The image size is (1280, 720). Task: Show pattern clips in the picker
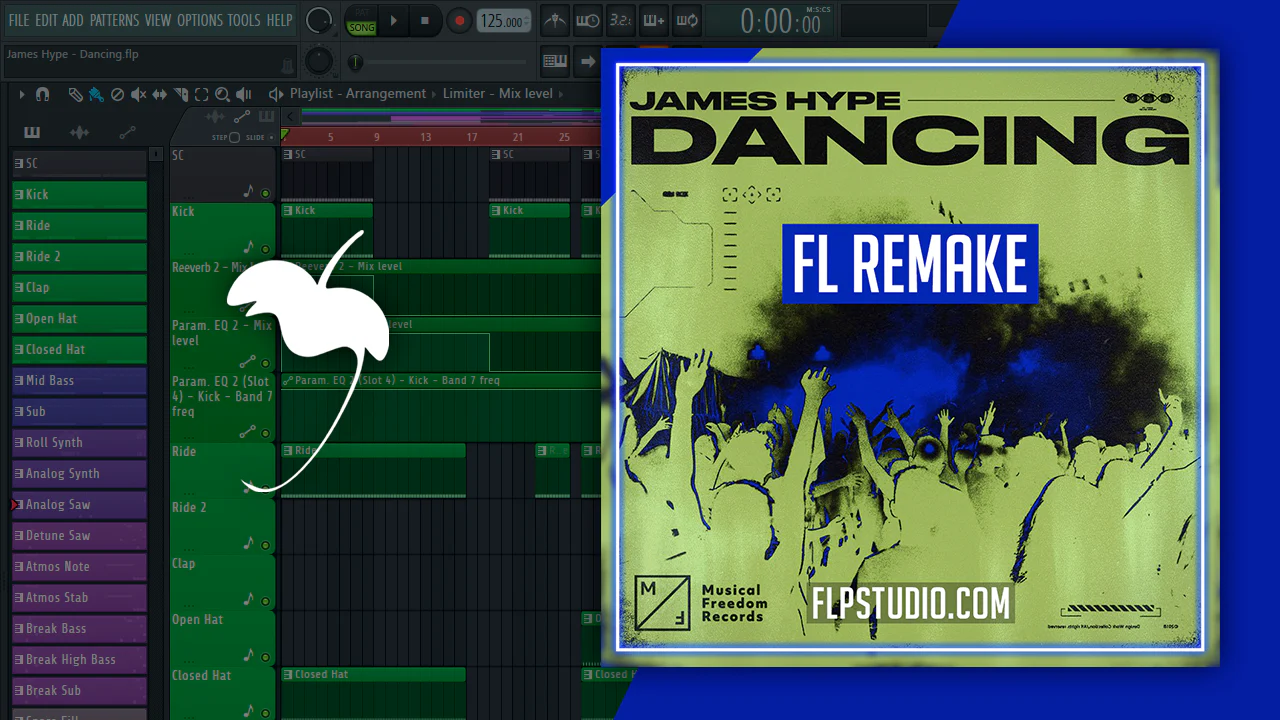pos(32,132)
